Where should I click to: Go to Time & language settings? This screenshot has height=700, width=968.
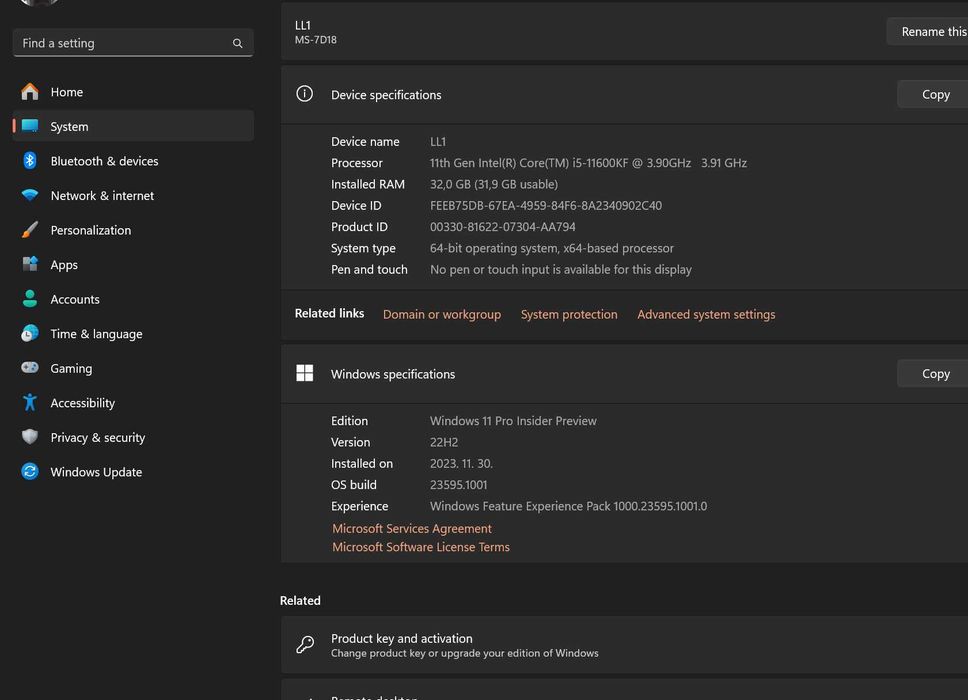click(96, 334)
